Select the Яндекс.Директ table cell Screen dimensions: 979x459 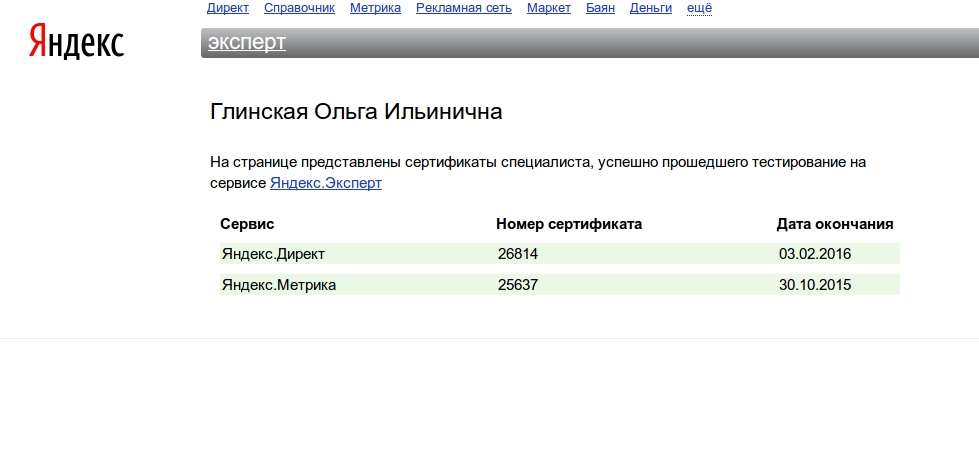coord(273,254)
